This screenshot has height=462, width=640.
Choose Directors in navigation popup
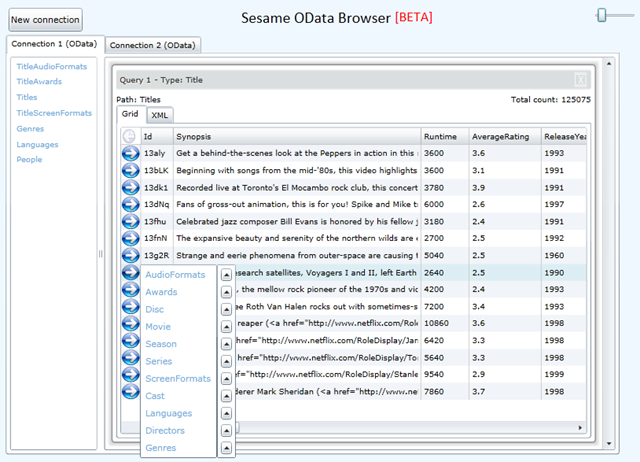pyautogui.click(x=165, y=431)
